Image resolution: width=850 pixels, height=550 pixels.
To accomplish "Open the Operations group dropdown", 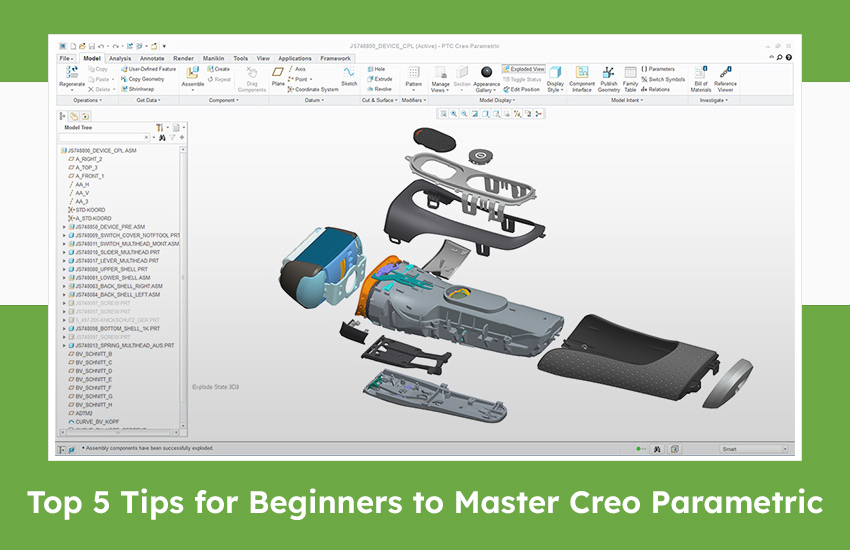I will [x=87, y=100].
